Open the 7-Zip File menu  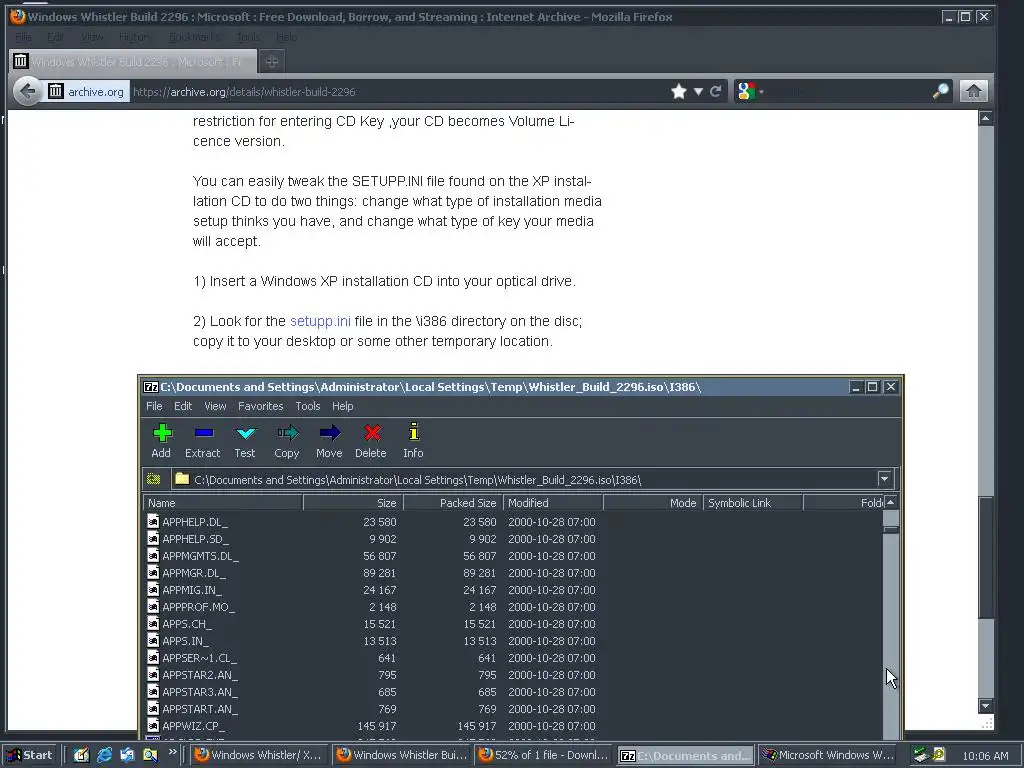pos(154,406)
